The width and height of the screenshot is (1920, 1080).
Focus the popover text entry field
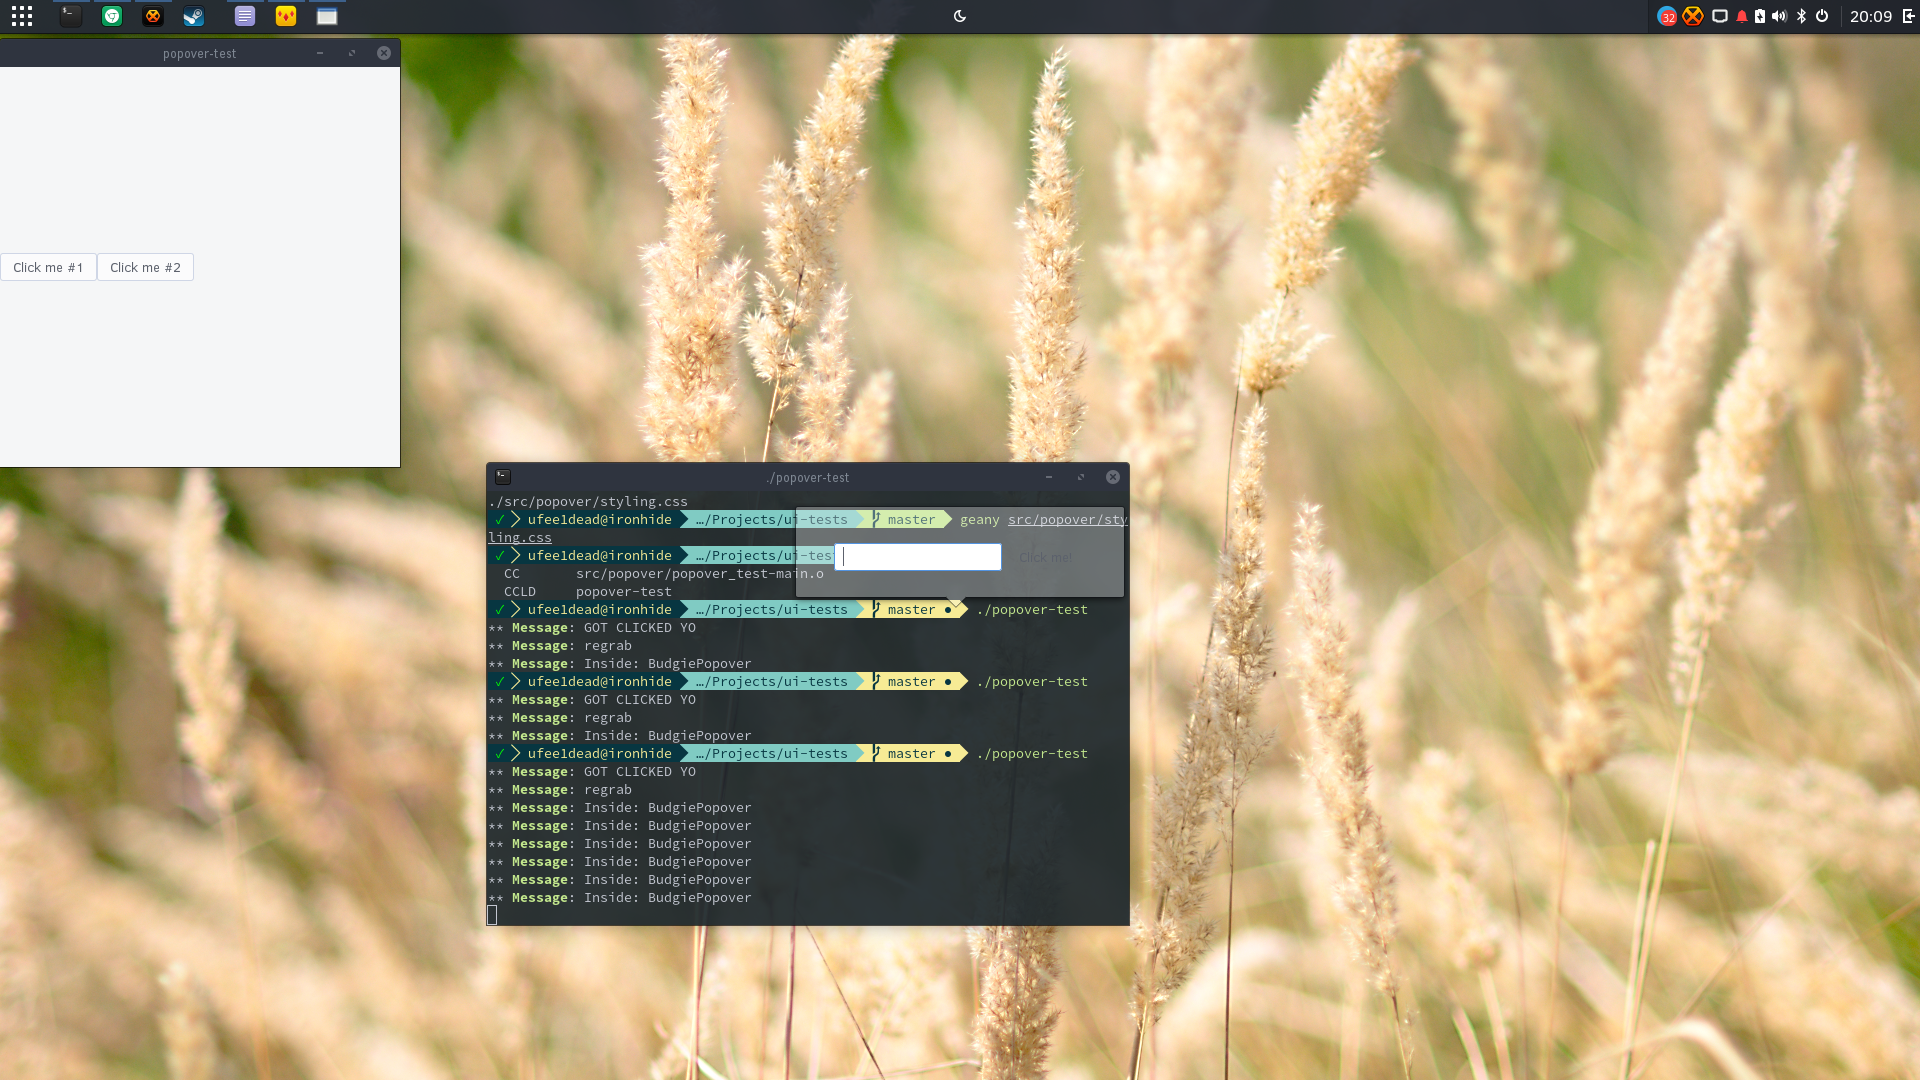[x=918, y=557]
